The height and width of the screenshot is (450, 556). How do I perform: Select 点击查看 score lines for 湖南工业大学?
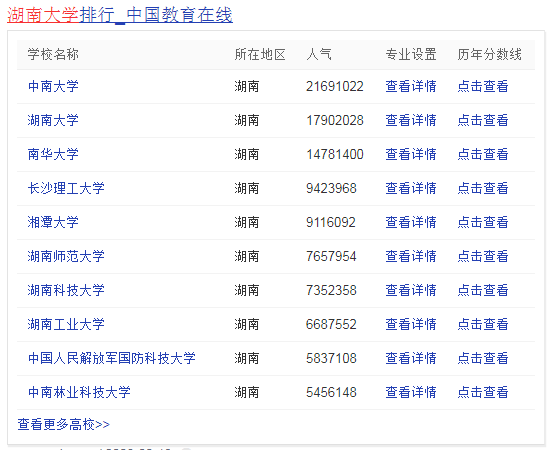pos(483,324)
